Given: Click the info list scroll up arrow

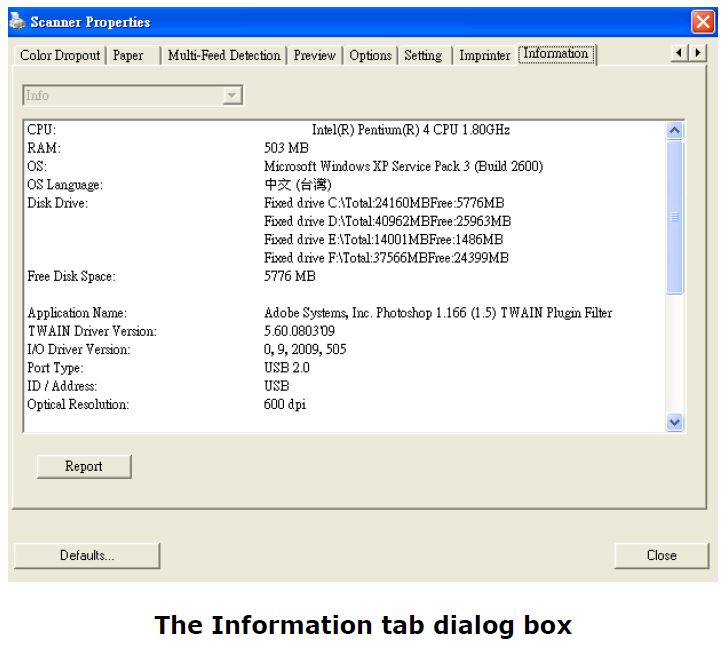Looking at the screenshot, I should (x=674, y=131).
